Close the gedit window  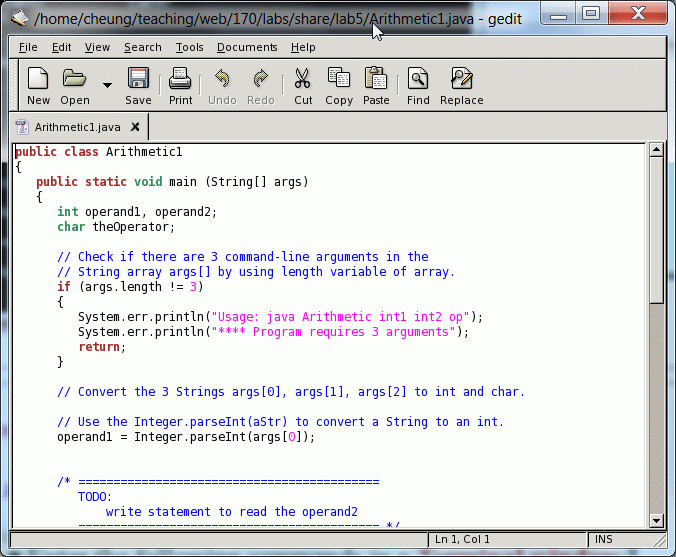(638, 13)
